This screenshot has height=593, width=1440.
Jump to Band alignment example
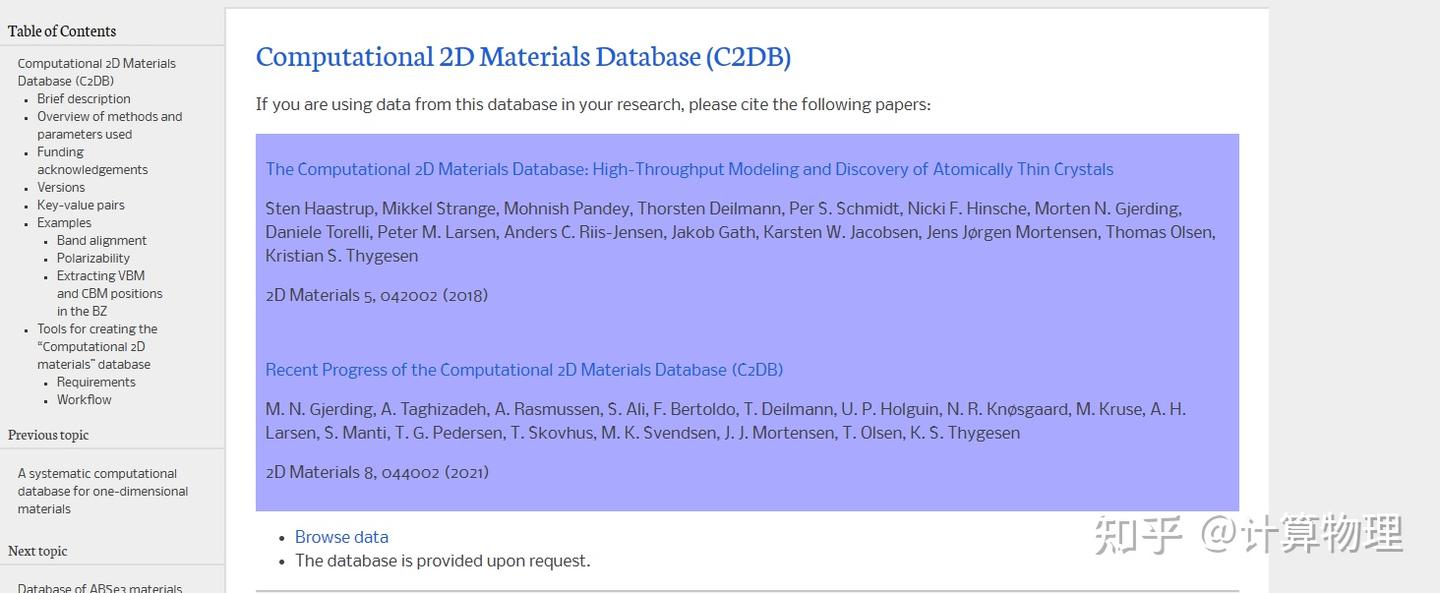click(102, 241)
